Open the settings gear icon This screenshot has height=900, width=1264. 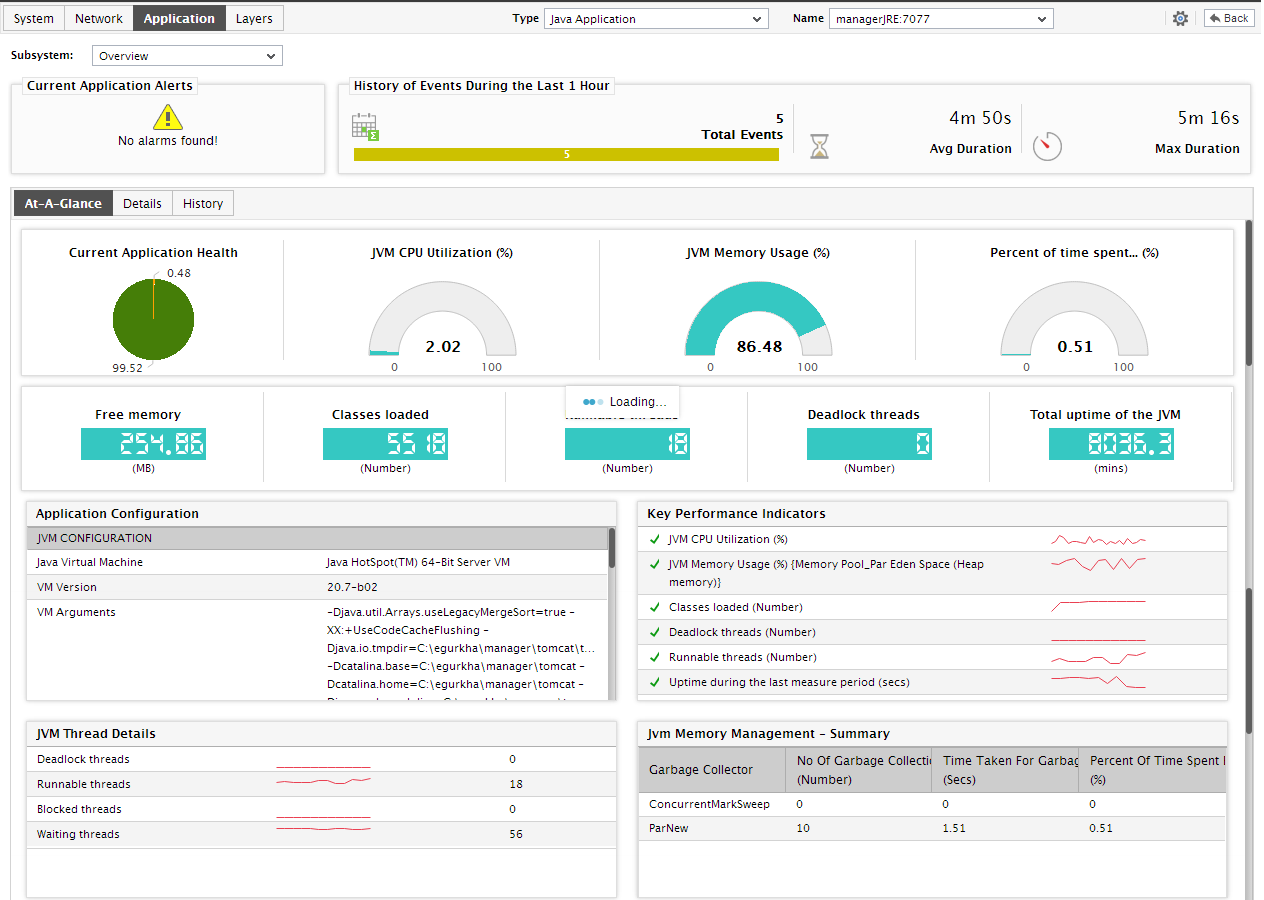pyautogui.click(x=1180, y=18)
